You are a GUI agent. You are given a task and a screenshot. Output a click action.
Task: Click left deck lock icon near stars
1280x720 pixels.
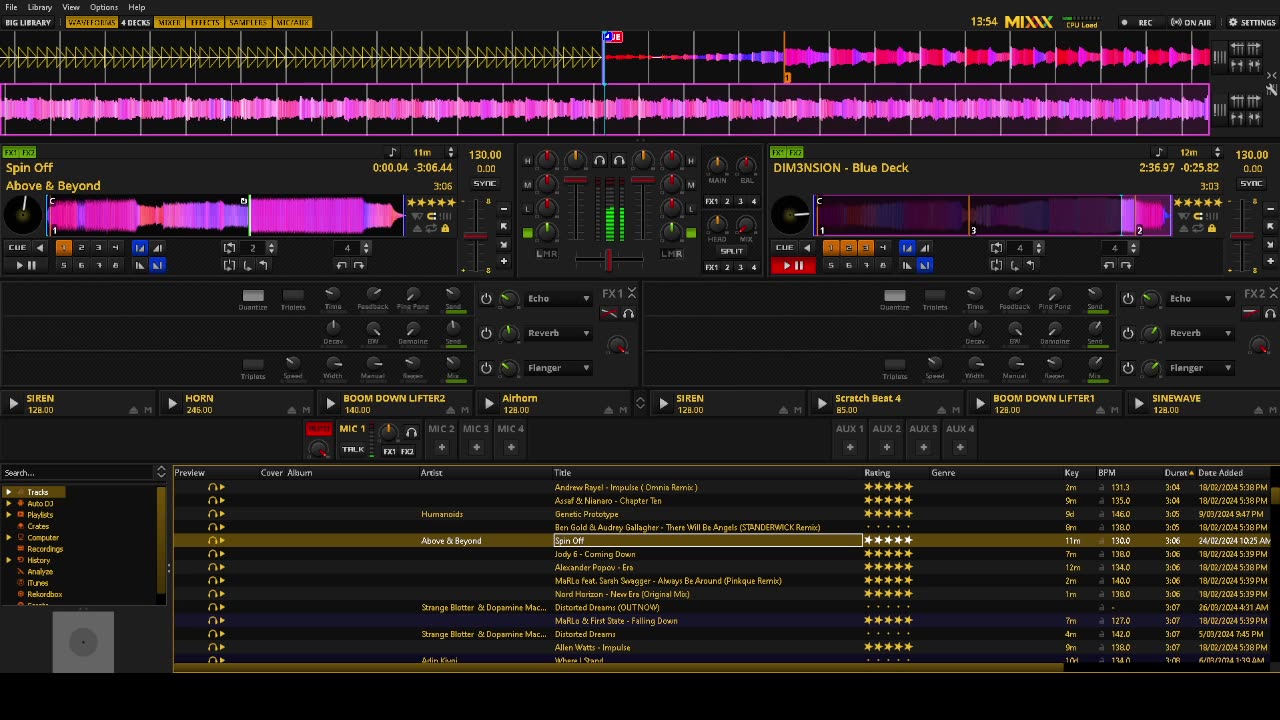click(445, 228)
